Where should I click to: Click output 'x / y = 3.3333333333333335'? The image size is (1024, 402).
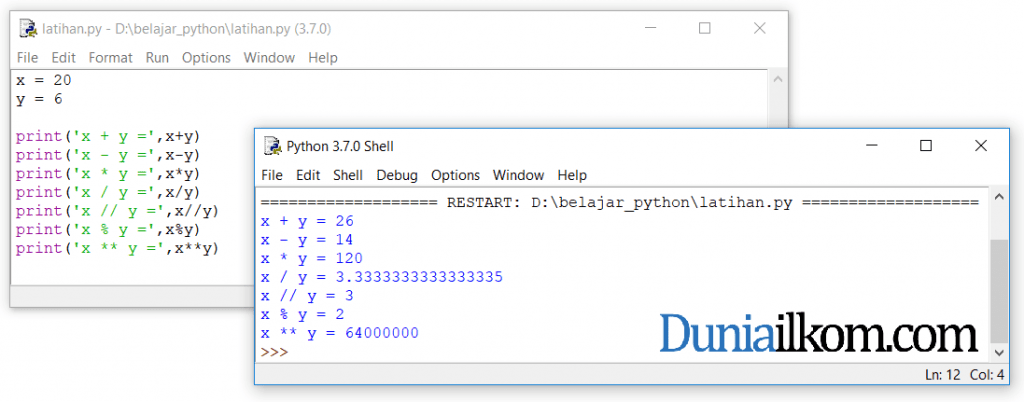pyautogui.click(x=381, y=277)
